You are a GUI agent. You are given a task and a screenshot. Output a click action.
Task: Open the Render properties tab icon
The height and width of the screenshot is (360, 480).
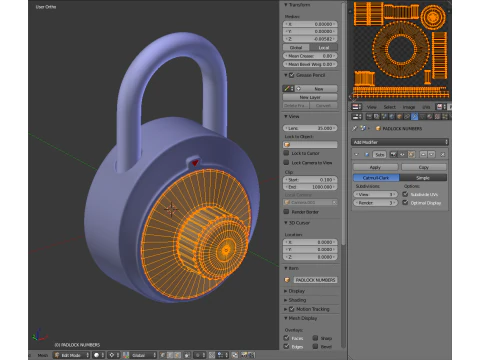[x=369, y=117]
